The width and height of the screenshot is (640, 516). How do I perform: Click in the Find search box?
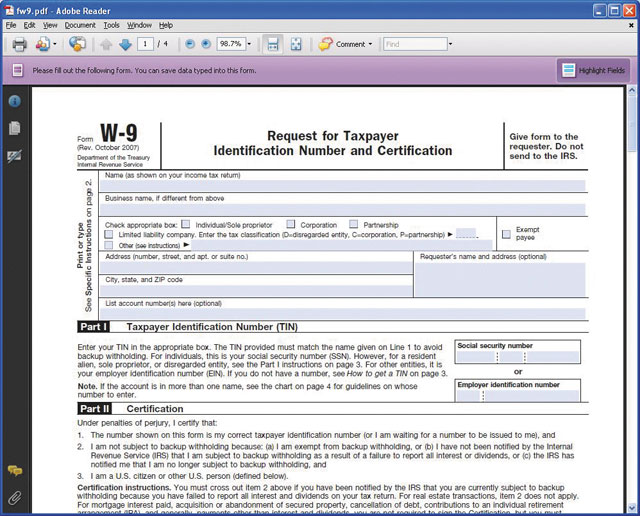point(416,44)
